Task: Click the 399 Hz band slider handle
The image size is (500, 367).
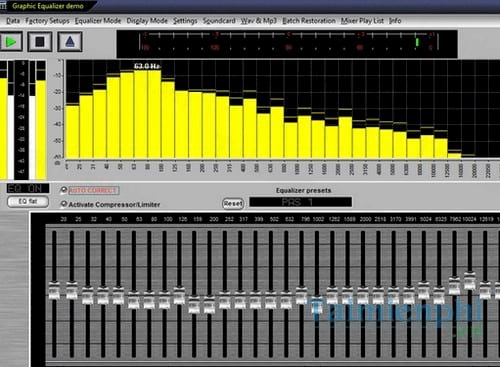Action: point(255,300)
